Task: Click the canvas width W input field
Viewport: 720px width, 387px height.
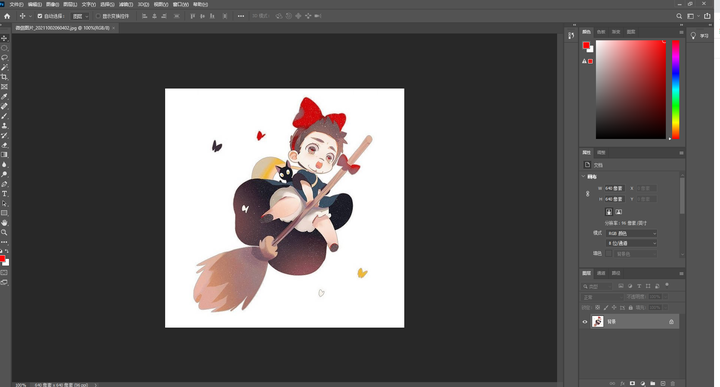Action: click(614, 188)
